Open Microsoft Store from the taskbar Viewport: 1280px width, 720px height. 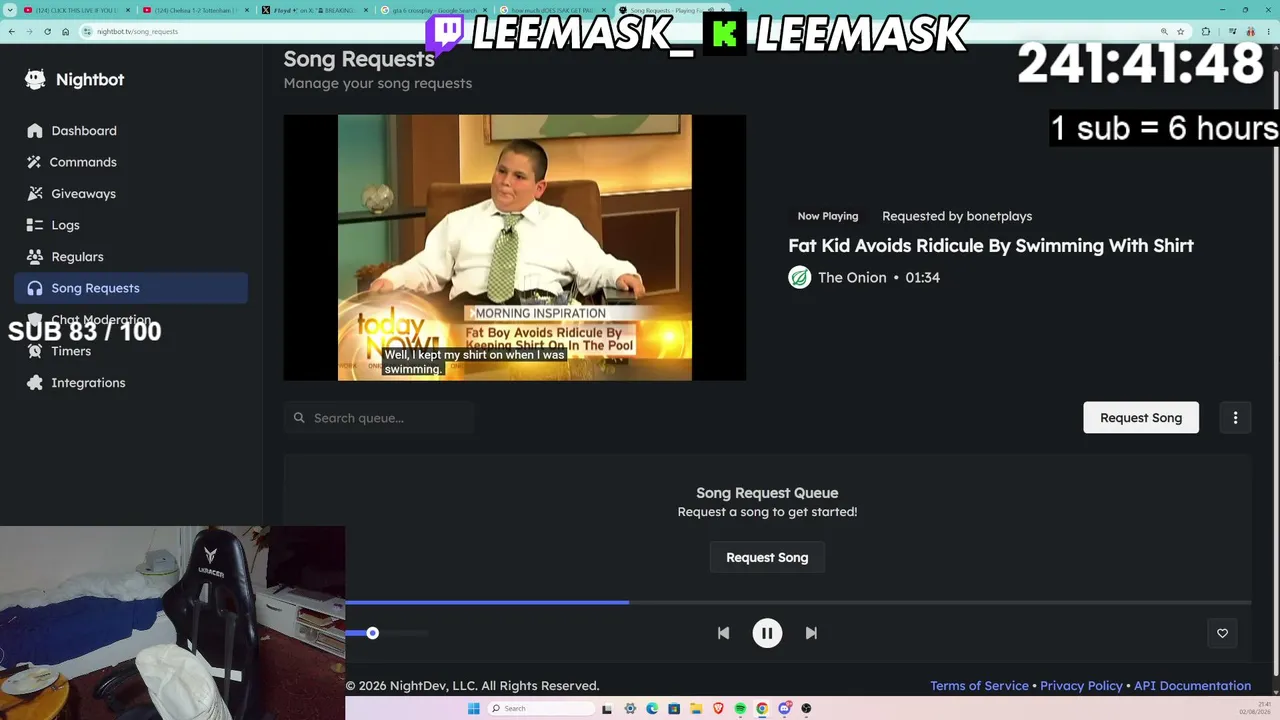[x=674, y=709]
